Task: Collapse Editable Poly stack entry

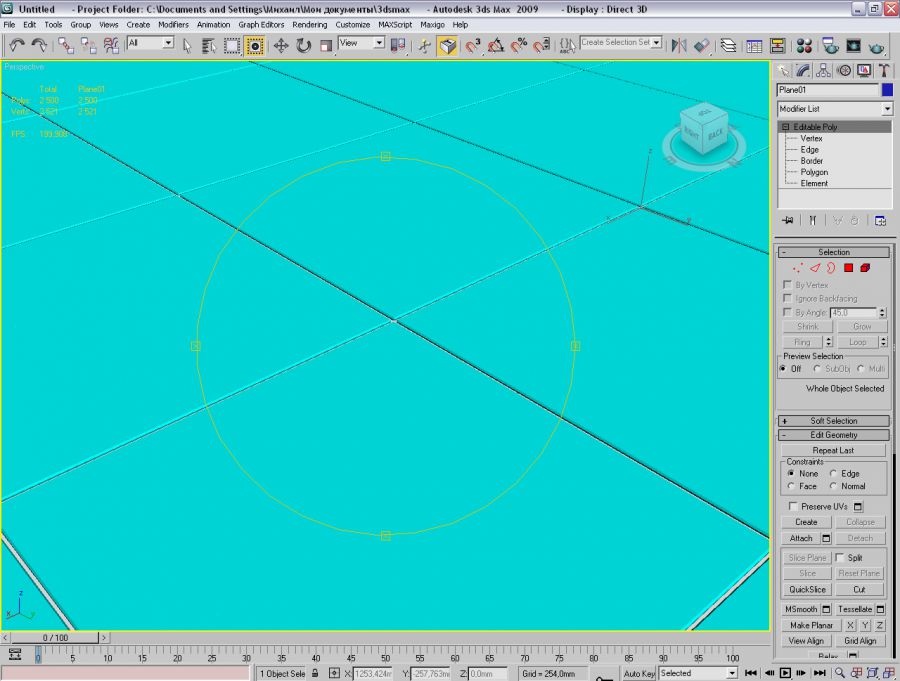Action: pos(786,127)
